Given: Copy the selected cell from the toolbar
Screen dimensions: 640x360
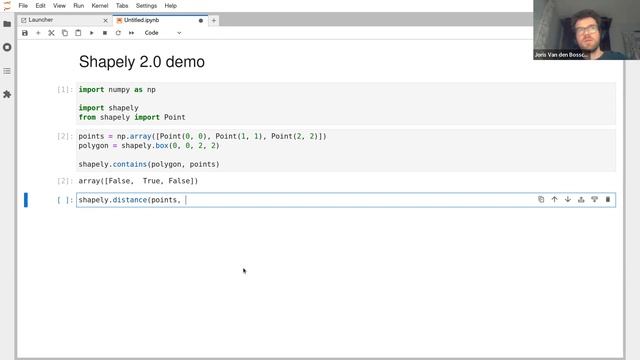Looking at the screenshot, I should 65,33.
